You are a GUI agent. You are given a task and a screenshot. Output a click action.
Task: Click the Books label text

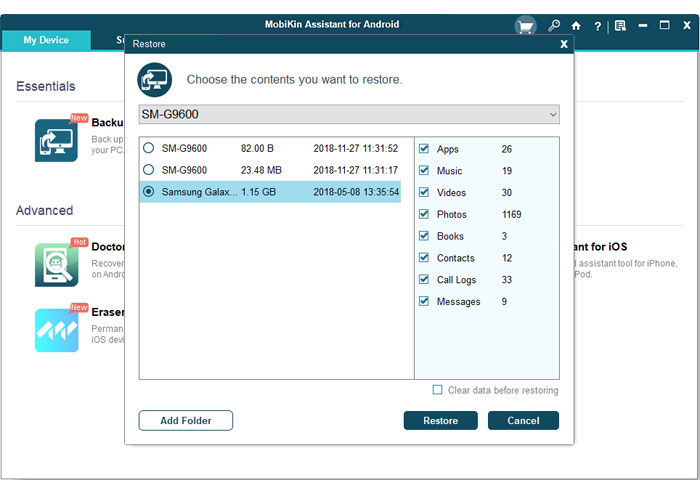click(x=450, y=236)
